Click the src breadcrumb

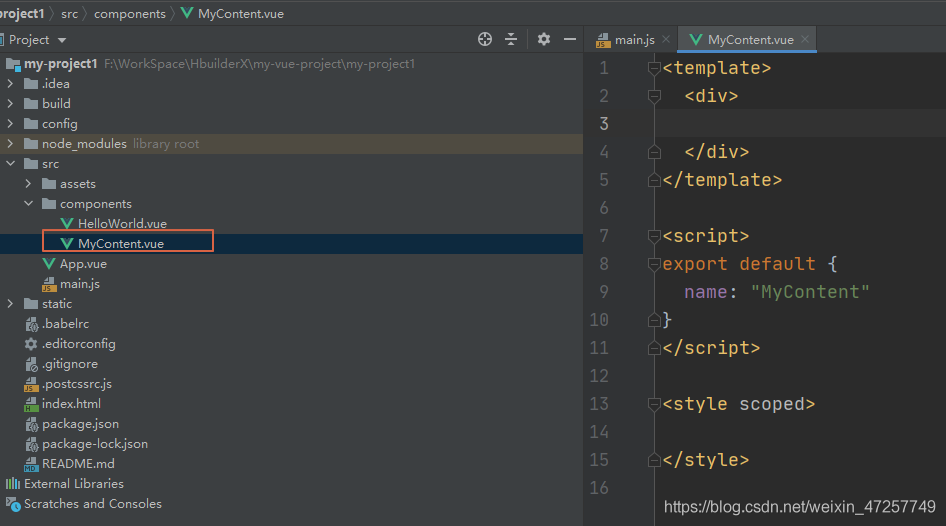click(x=69, y=13)
